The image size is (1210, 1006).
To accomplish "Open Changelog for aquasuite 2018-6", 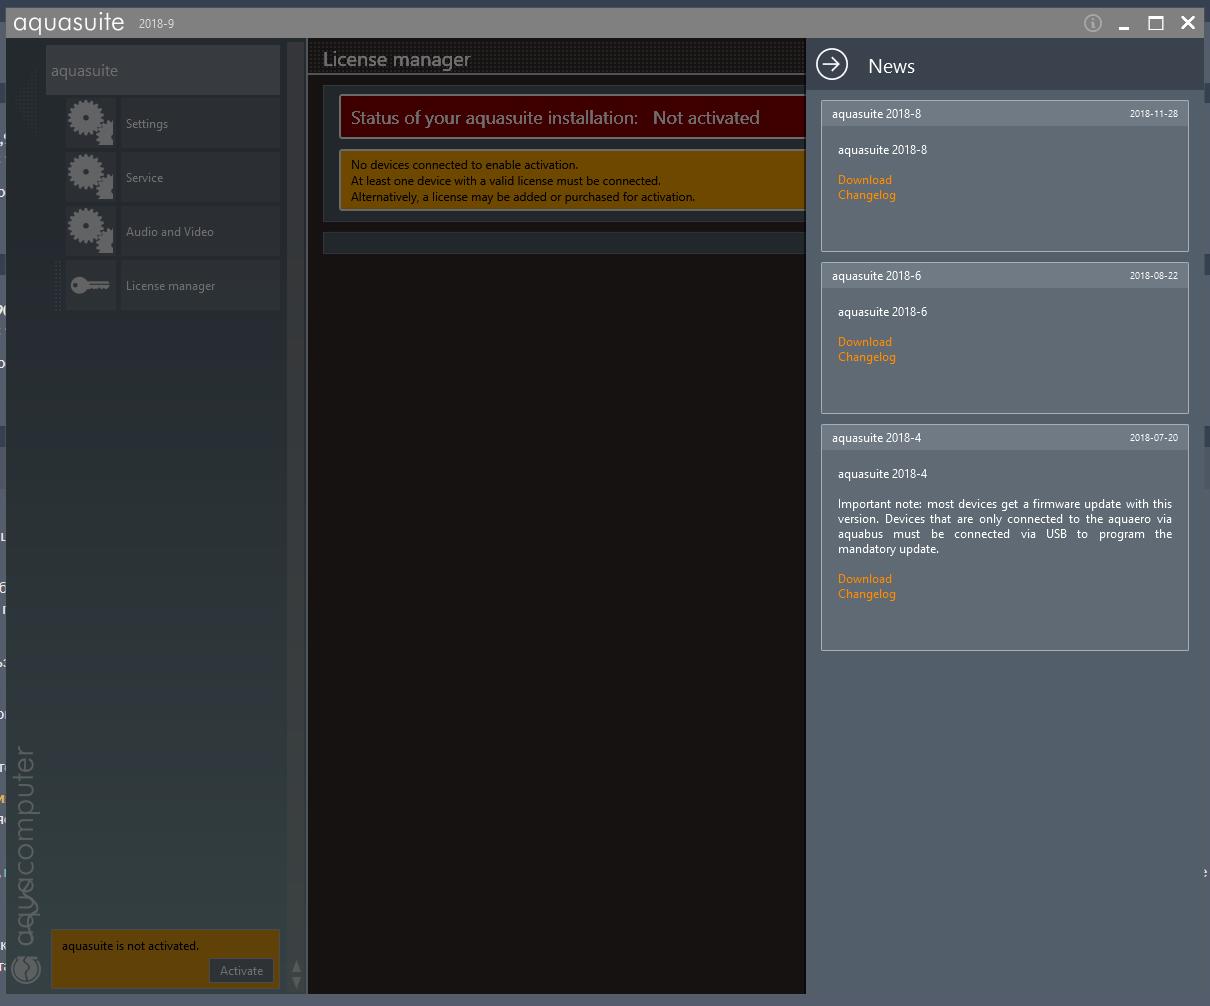I will [x=867, y=357].
